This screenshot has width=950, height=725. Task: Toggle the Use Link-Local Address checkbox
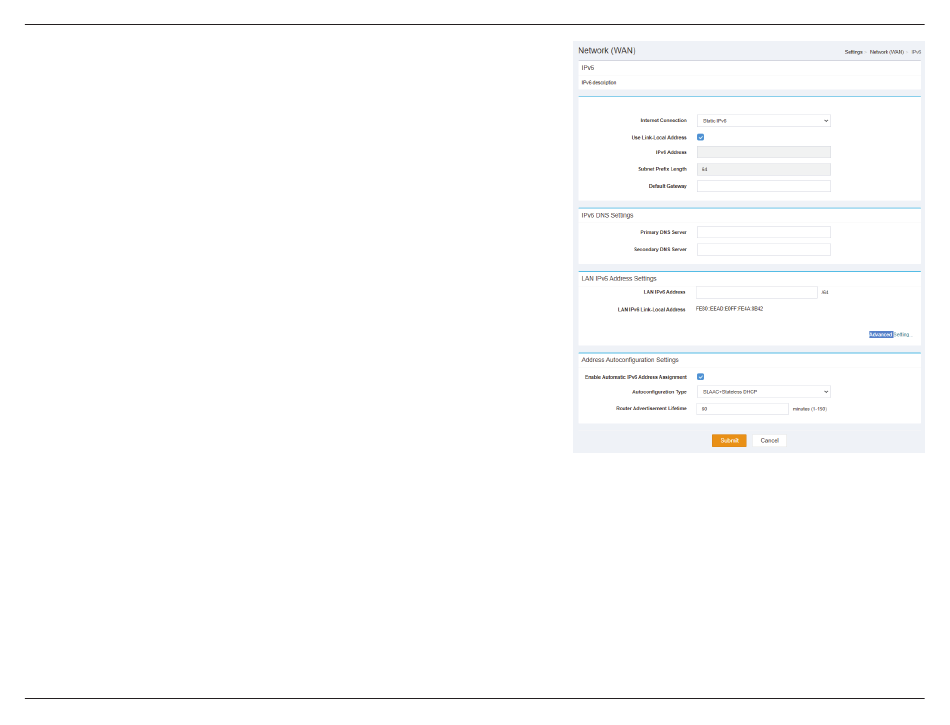tap(700, 137)
